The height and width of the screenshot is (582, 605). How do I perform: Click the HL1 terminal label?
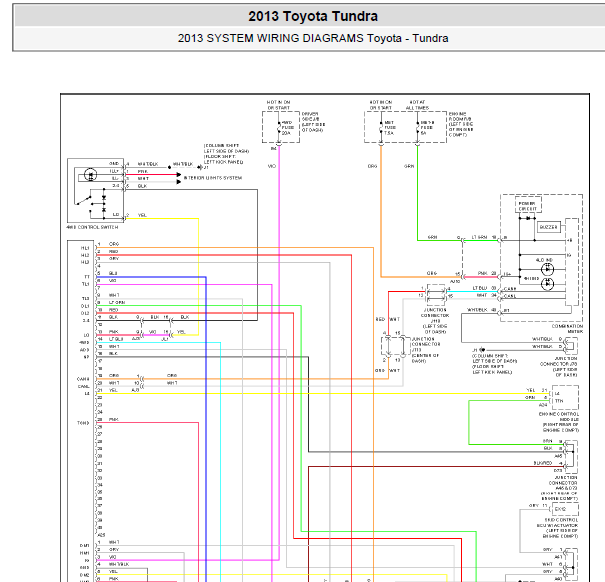click(x=85, y=248)
